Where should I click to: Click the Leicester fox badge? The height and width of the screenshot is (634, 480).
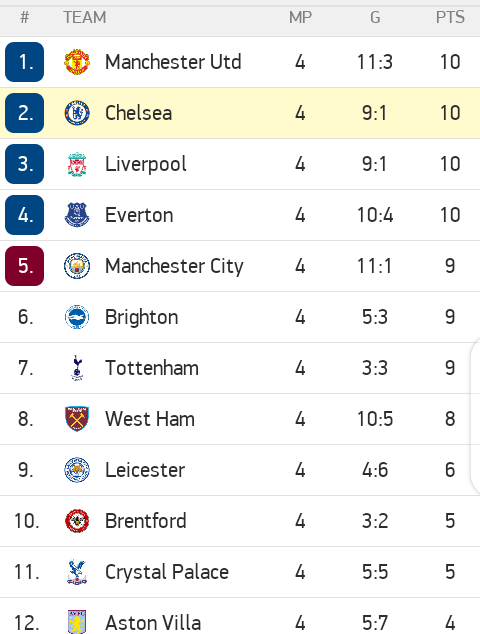[77, 470]
